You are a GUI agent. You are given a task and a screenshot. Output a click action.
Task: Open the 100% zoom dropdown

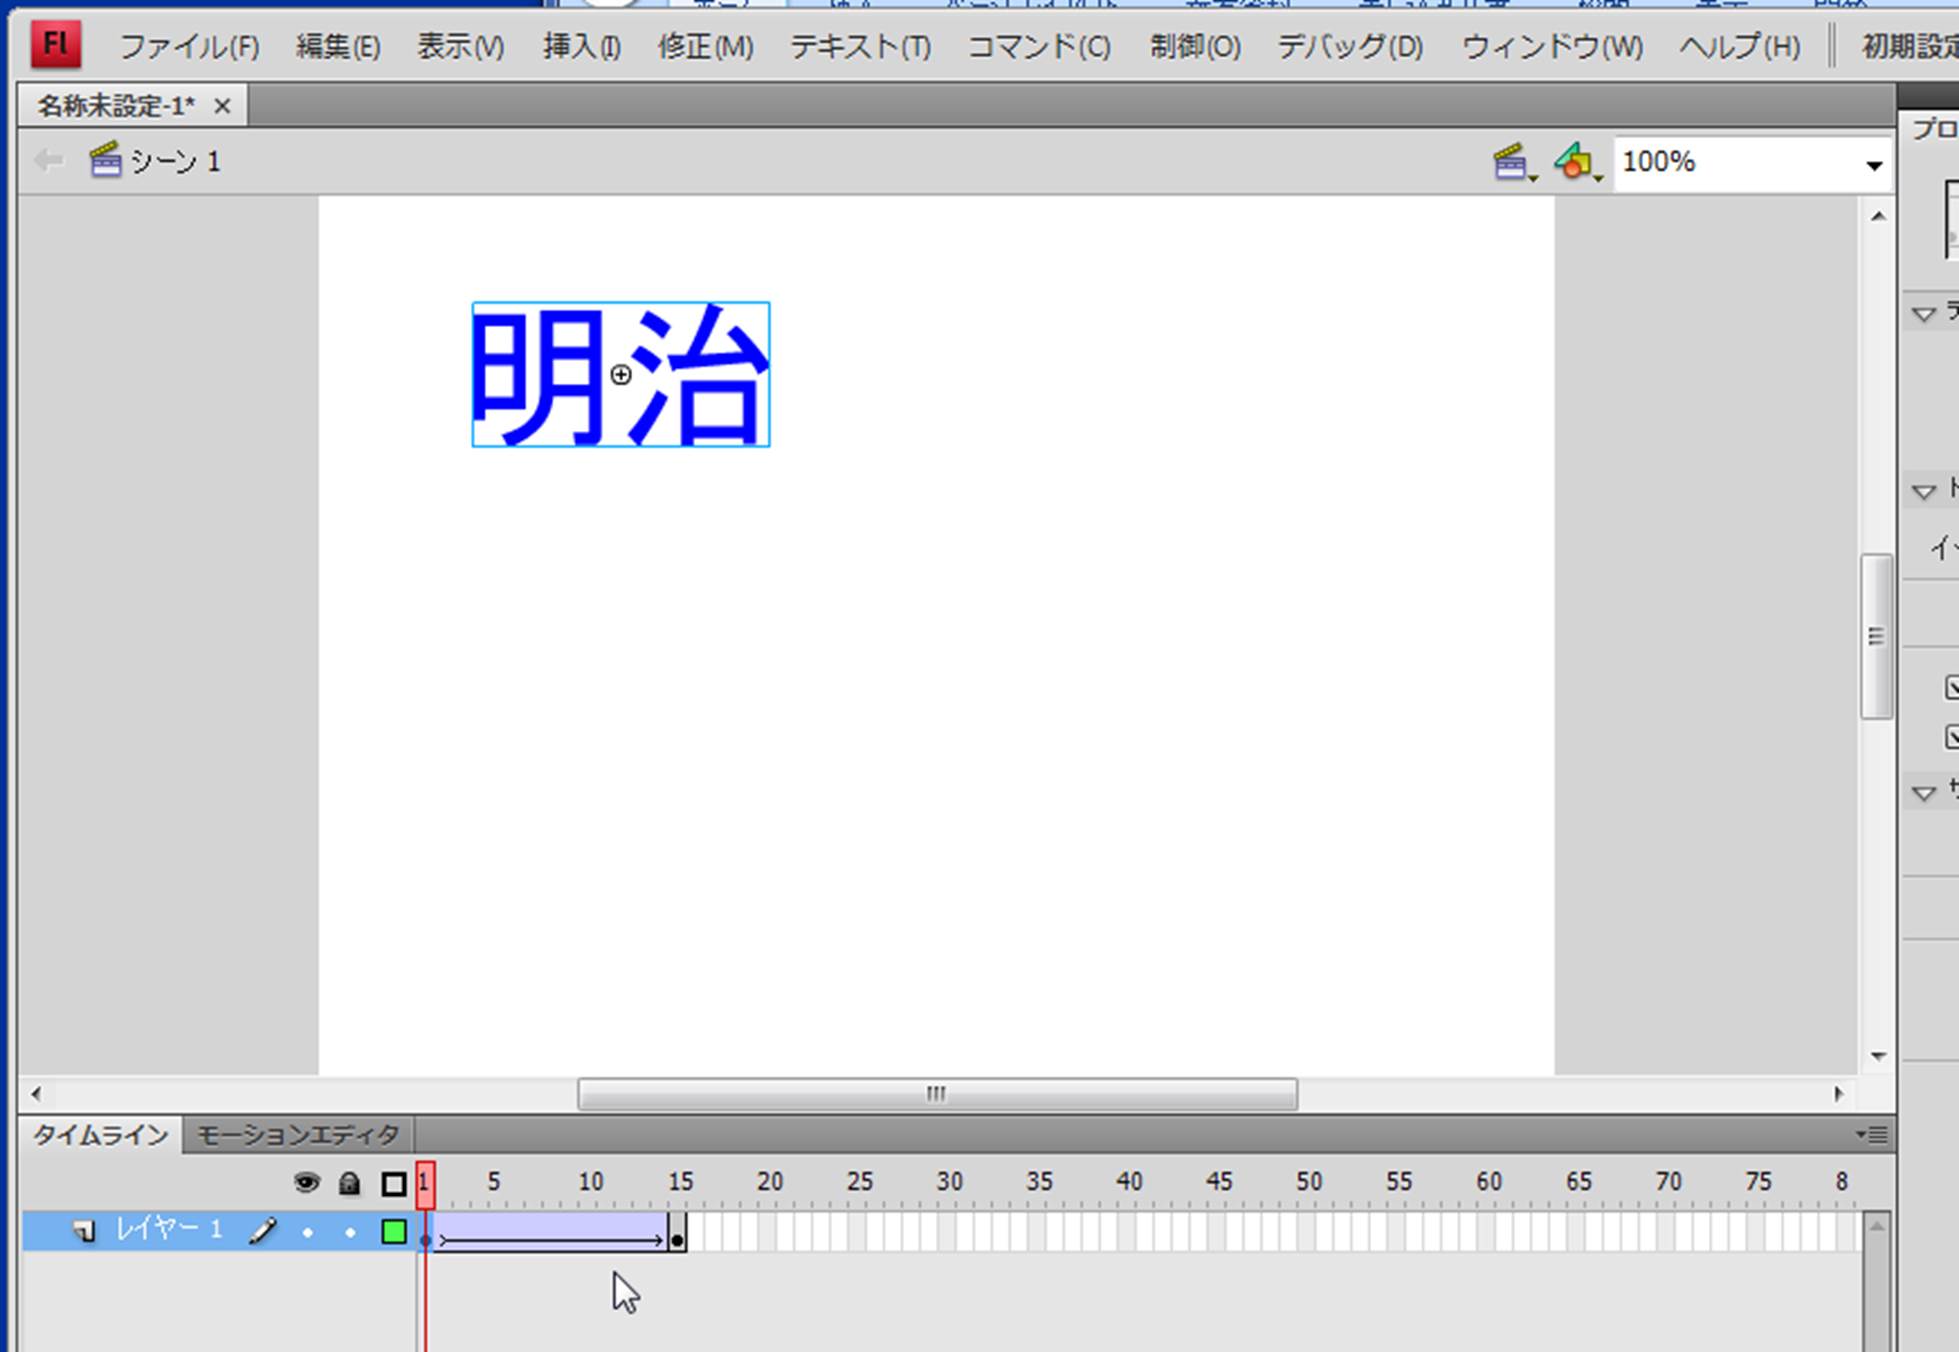click(1873, 165)
